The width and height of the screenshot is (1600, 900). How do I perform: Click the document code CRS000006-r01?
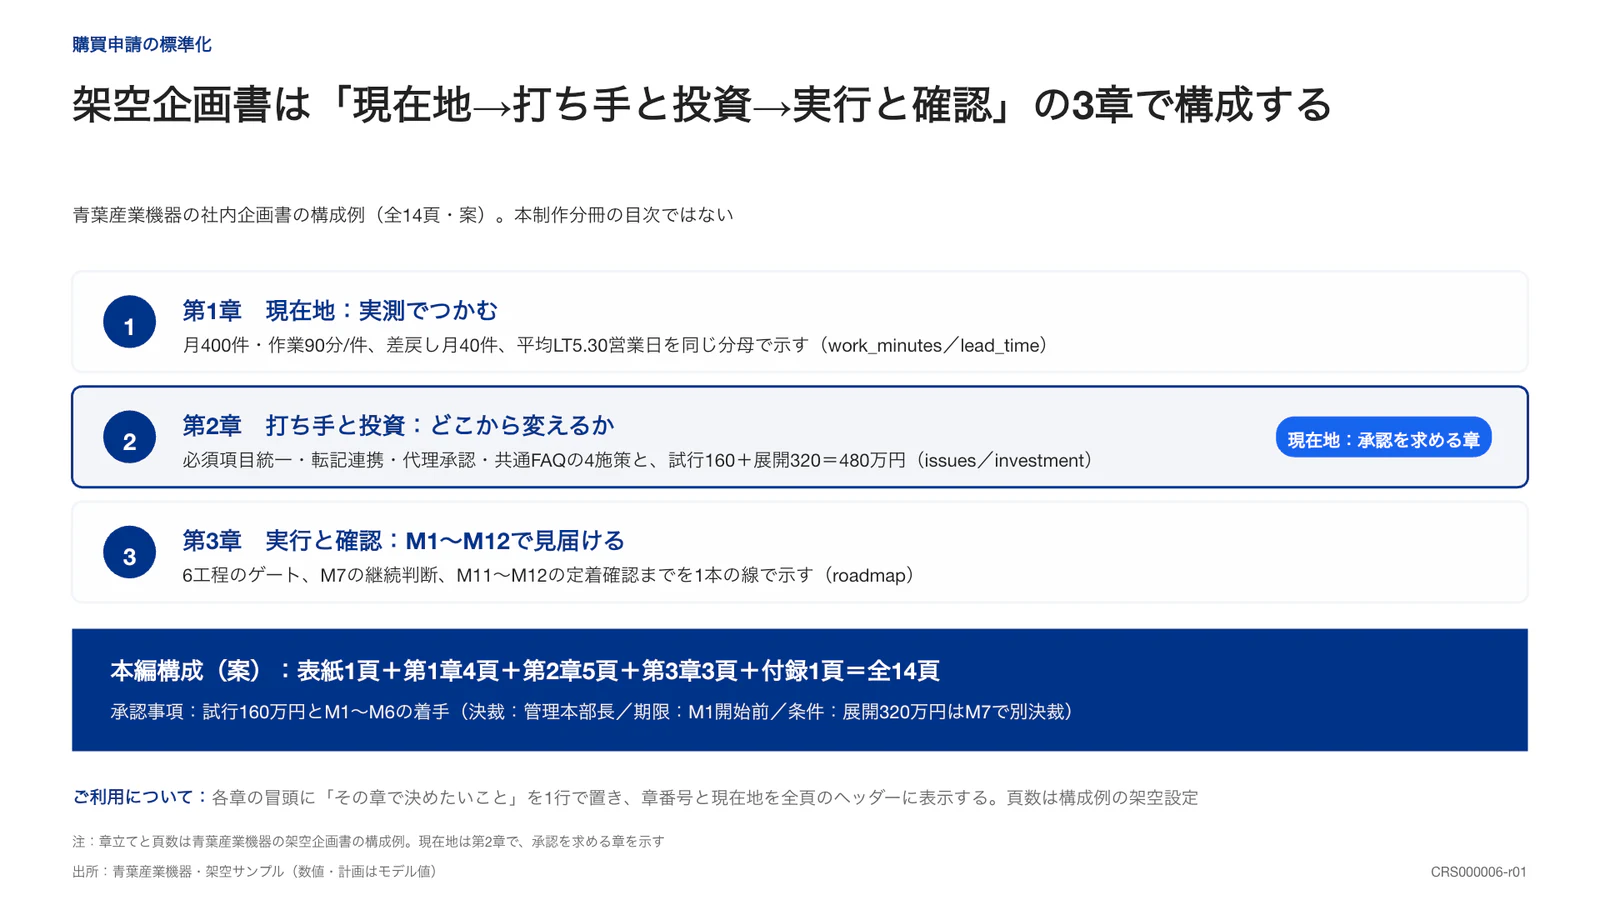(1478, 872)
